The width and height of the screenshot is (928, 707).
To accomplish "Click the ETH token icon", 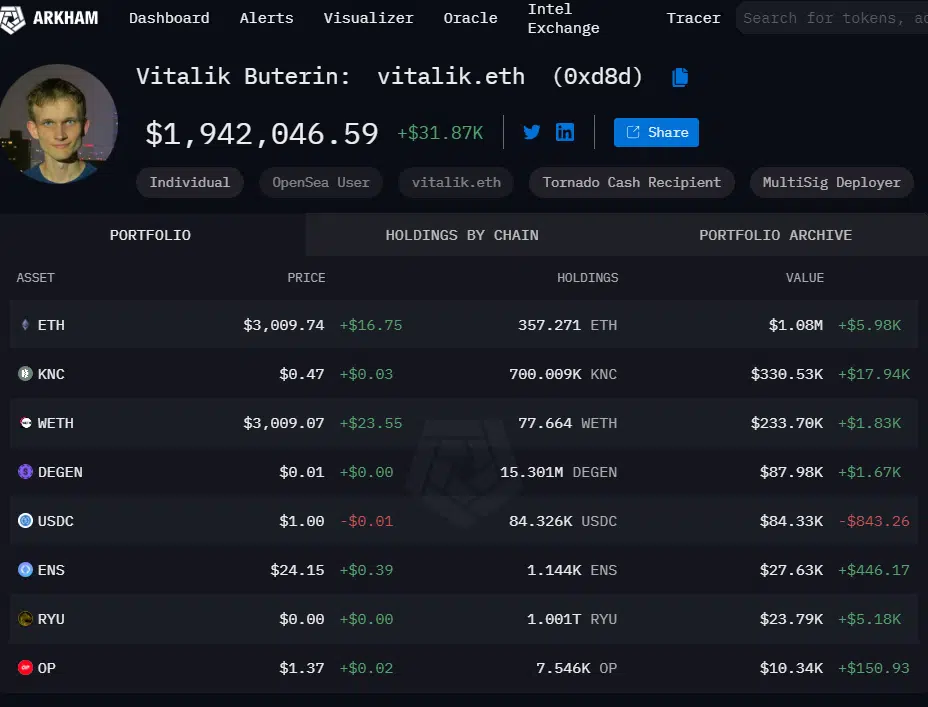I will point(25,325).
